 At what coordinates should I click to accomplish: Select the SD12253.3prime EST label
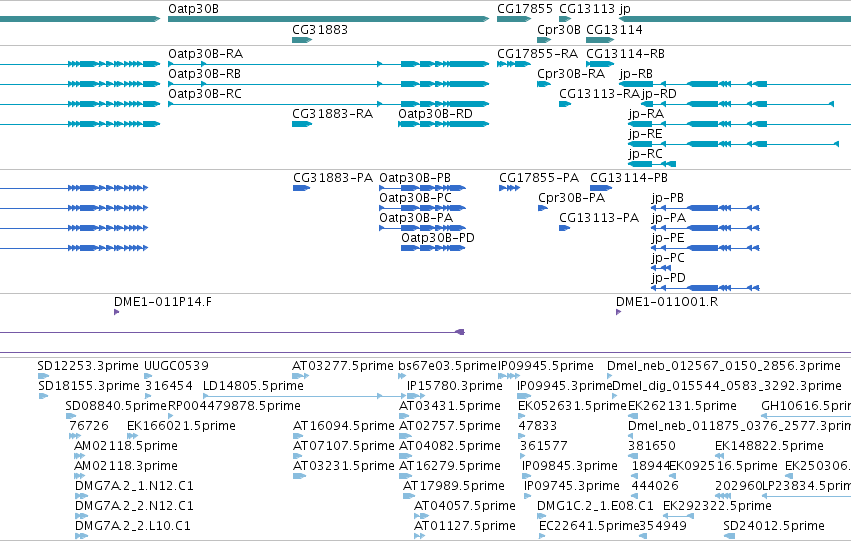tap(88, 366)
